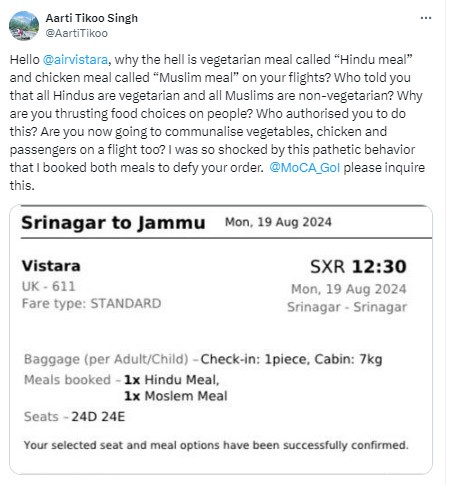Click the Srinagar - Srinagar airport text
449x485 pixels.
pos(347,307)
